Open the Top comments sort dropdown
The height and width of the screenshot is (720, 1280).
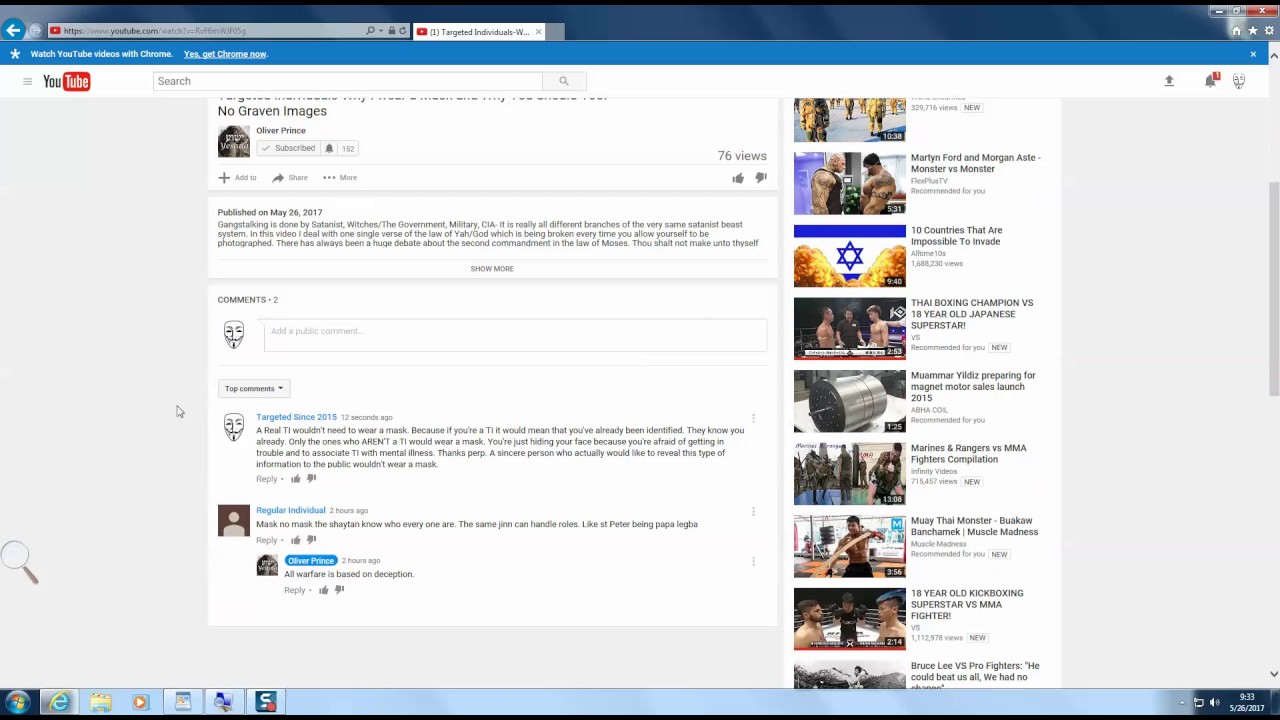[254, 389]
